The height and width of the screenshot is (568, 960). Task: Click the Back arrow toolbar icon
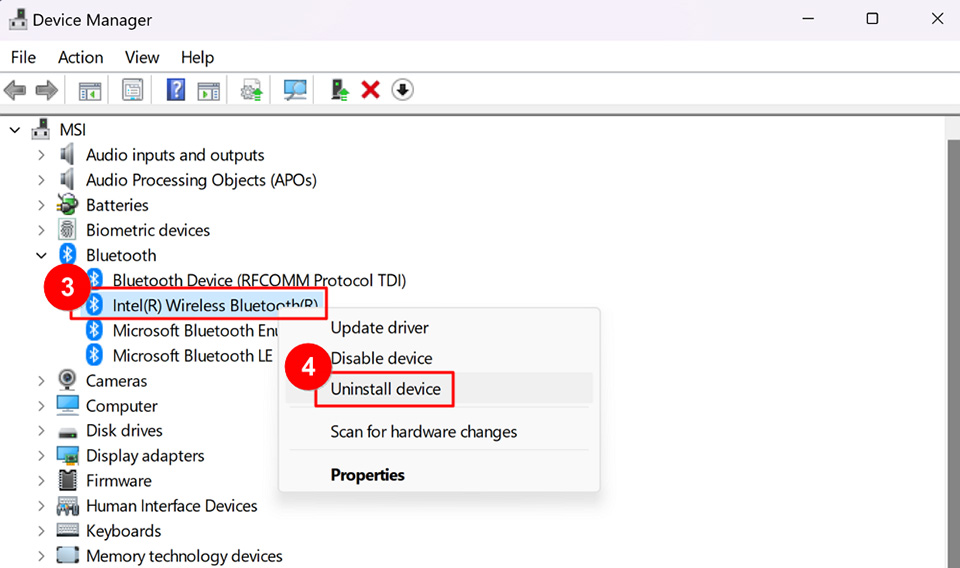pyautogui.click(x=15, y=91)
